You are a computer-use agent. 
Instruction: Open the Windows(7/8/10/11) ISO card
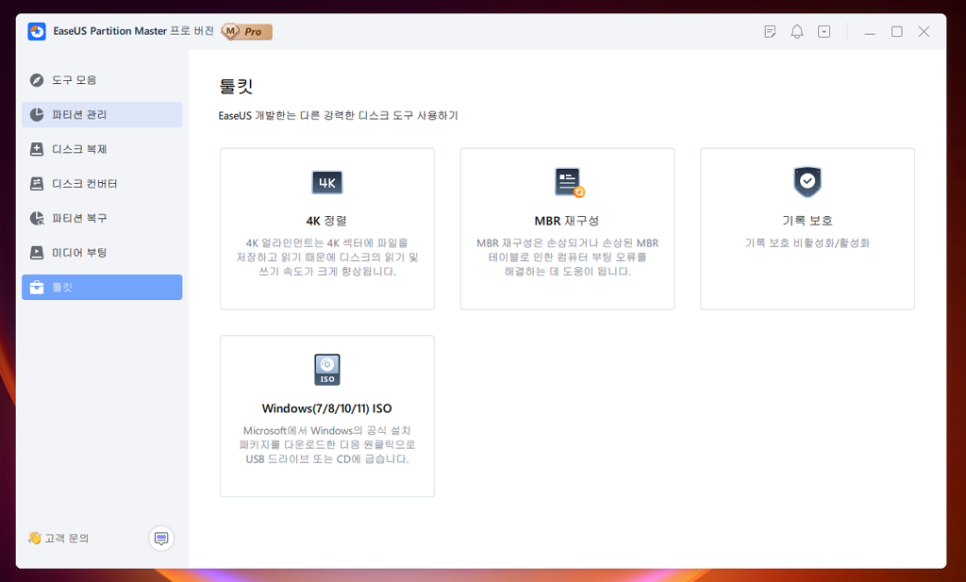point(327,416)
